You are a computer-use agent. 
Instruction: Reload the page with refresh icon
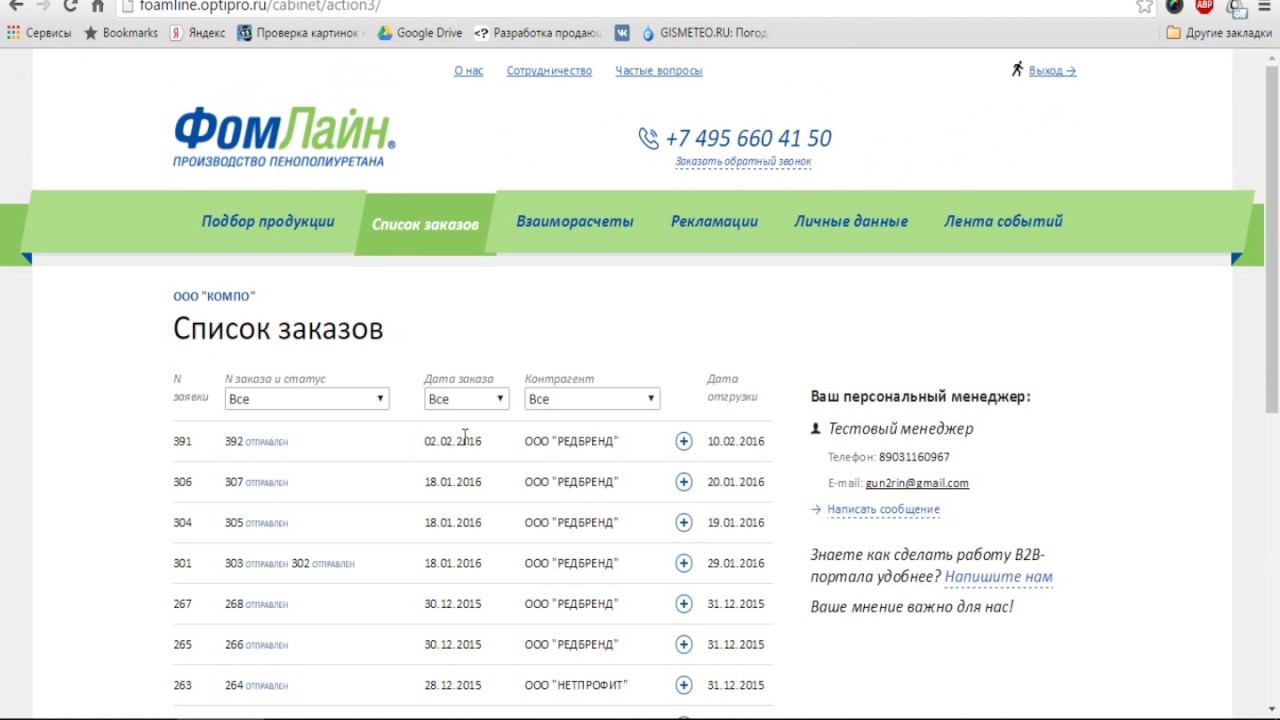click(70, 6)
